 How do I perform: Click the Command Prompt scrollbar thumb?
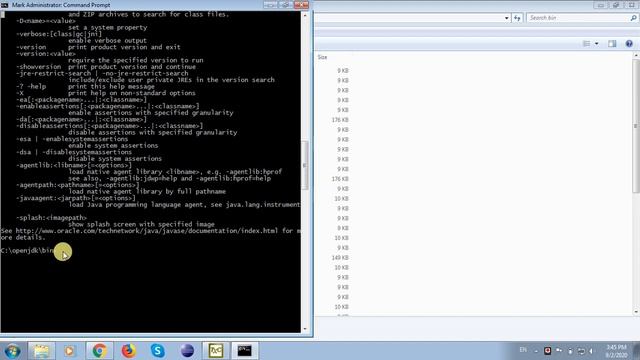304,165
